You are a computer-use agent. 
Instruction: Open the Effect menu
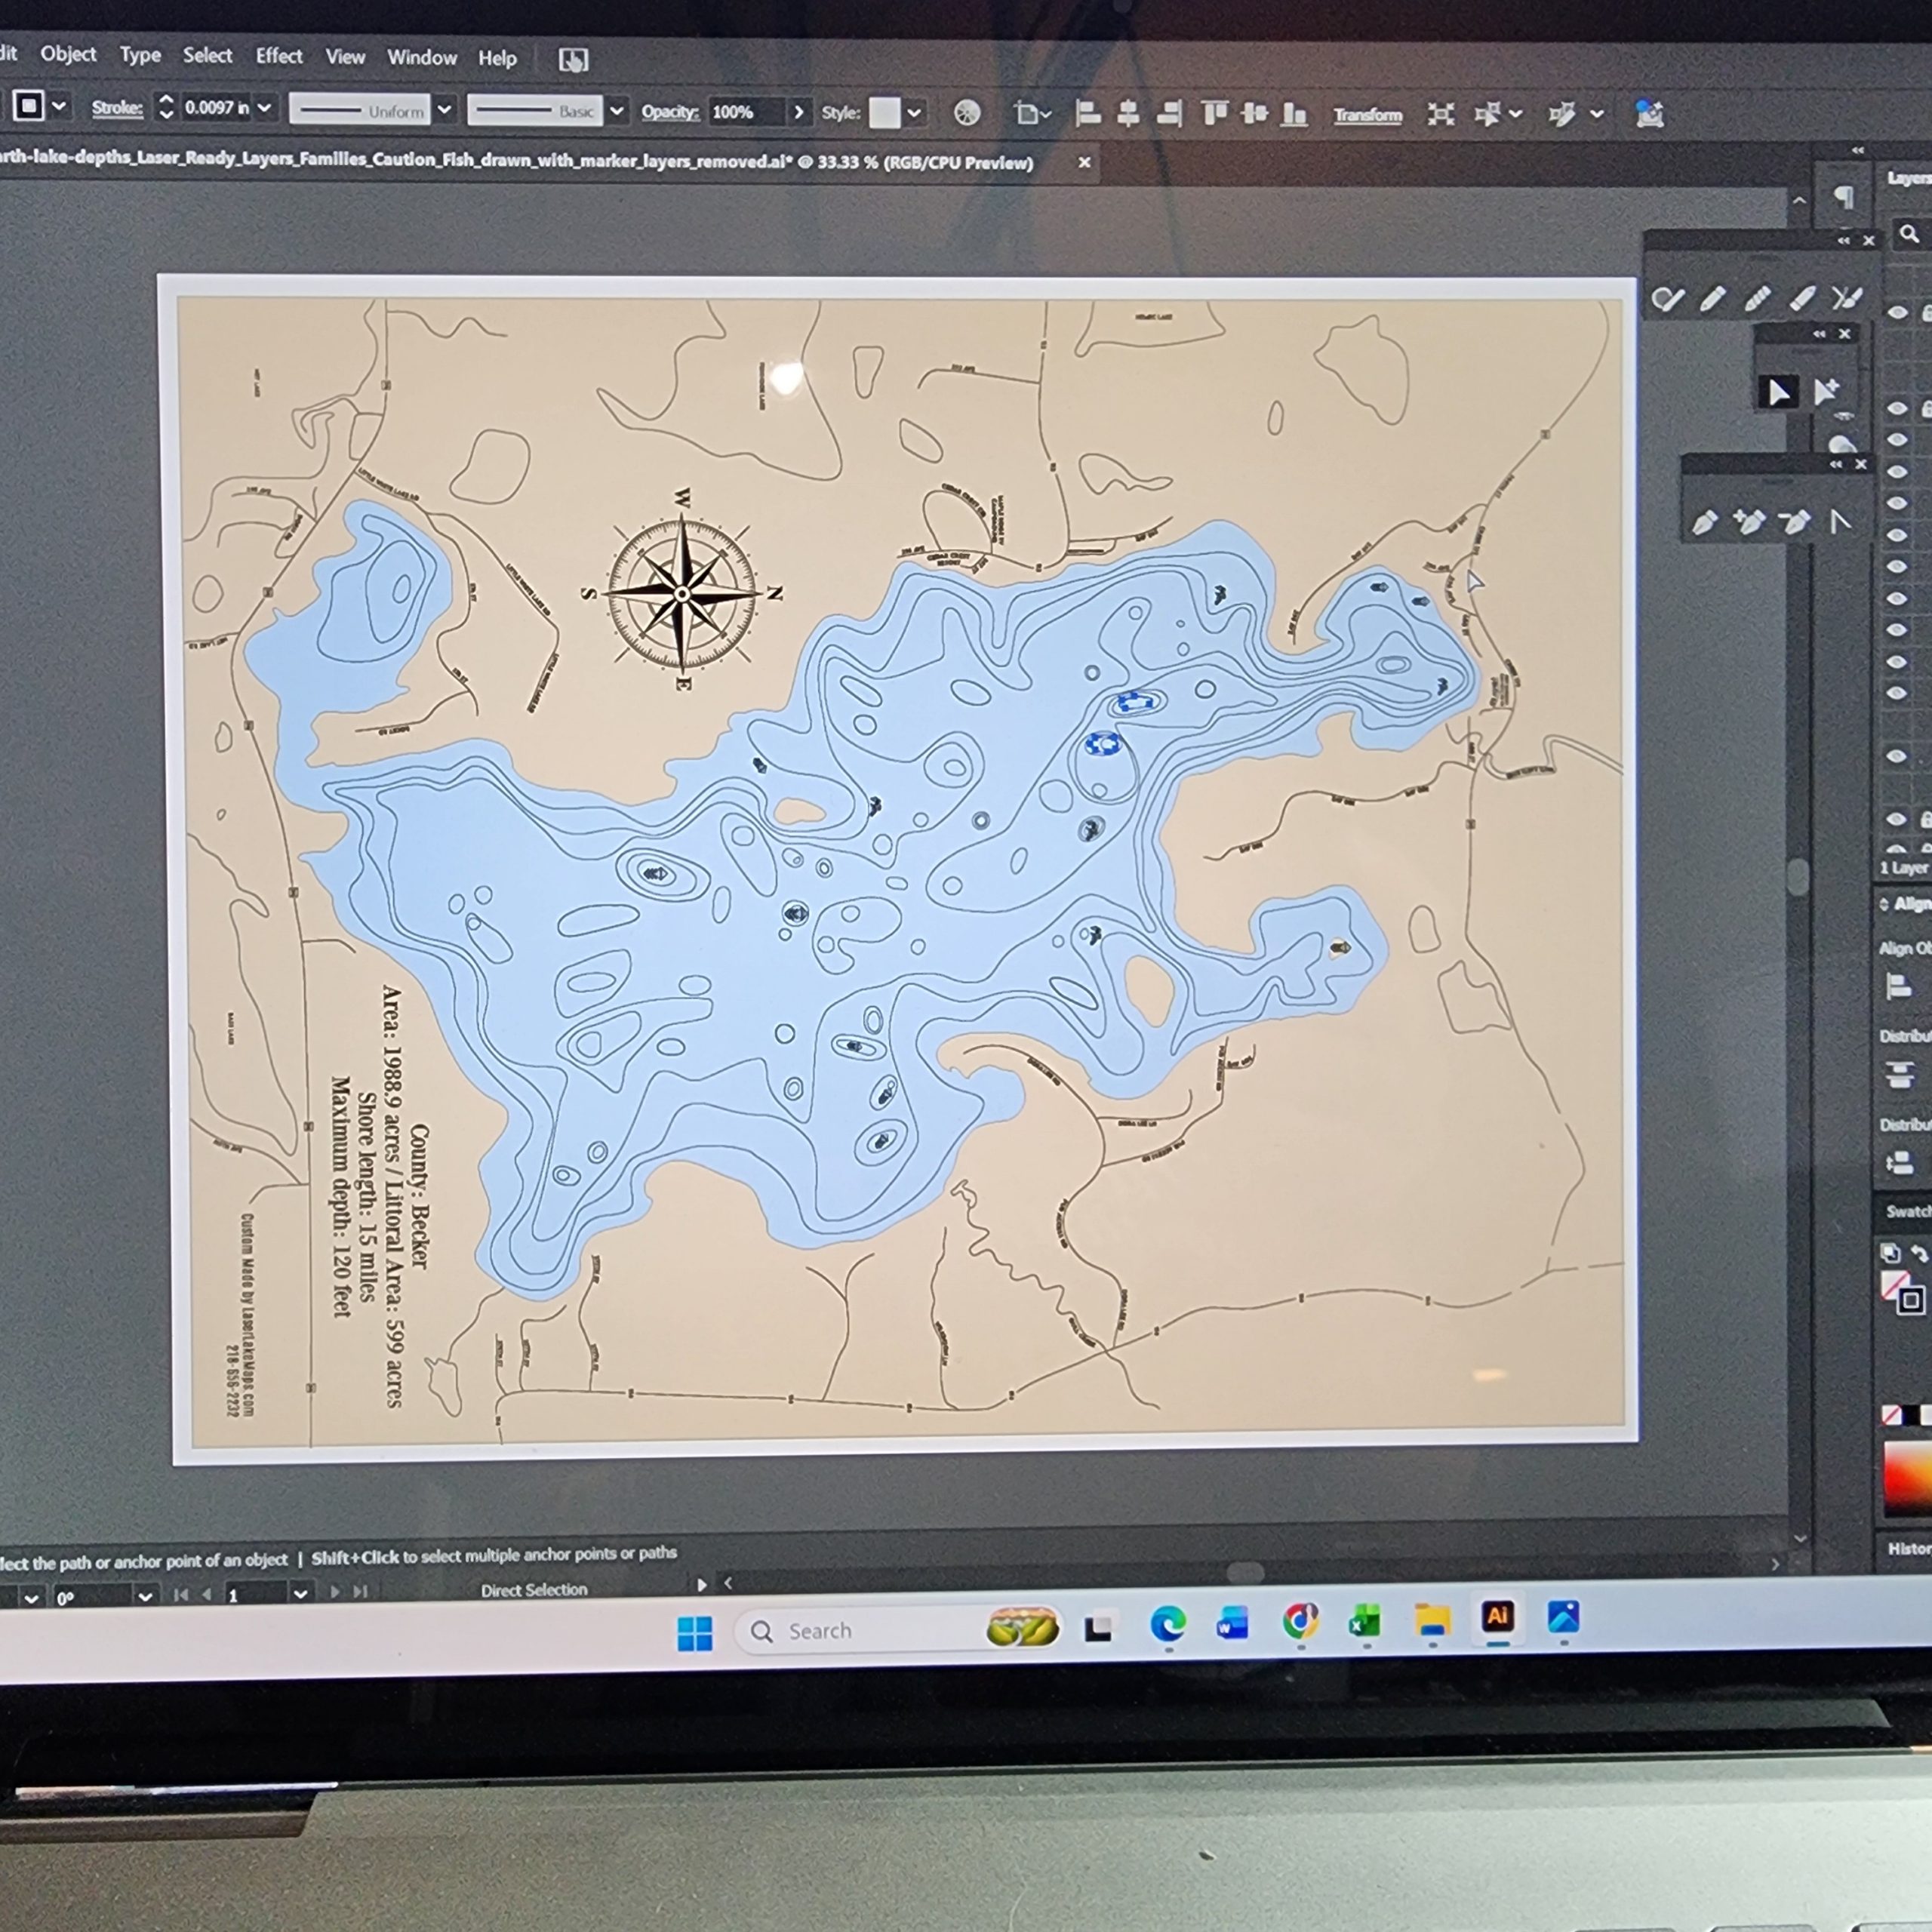(x=279, y=56)
